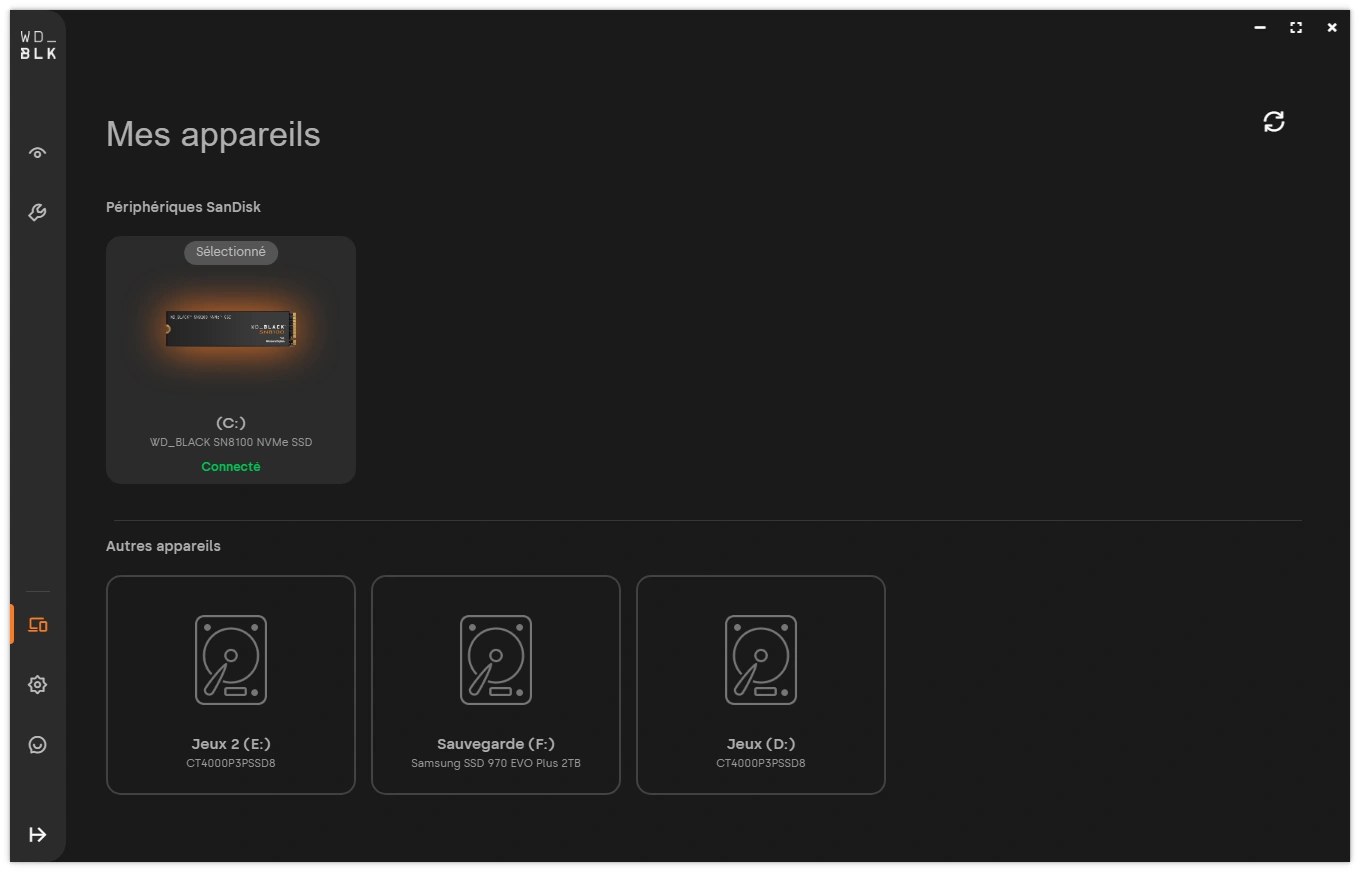The image size is (1360, 872).
Task: Open the settings gear icon
Action: pos(37,685)
